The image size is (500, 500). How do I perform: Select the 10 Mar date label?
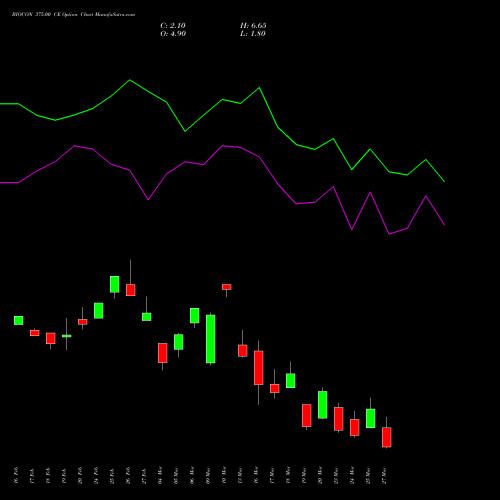224,475
